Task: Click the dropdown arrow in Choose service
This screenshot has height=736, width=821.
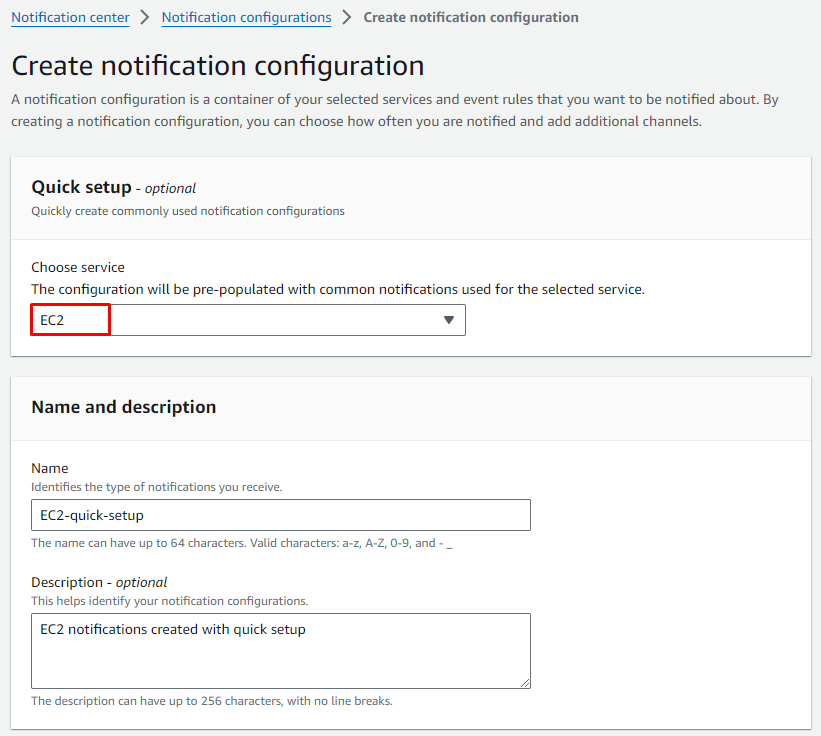Action: point(449,320)
